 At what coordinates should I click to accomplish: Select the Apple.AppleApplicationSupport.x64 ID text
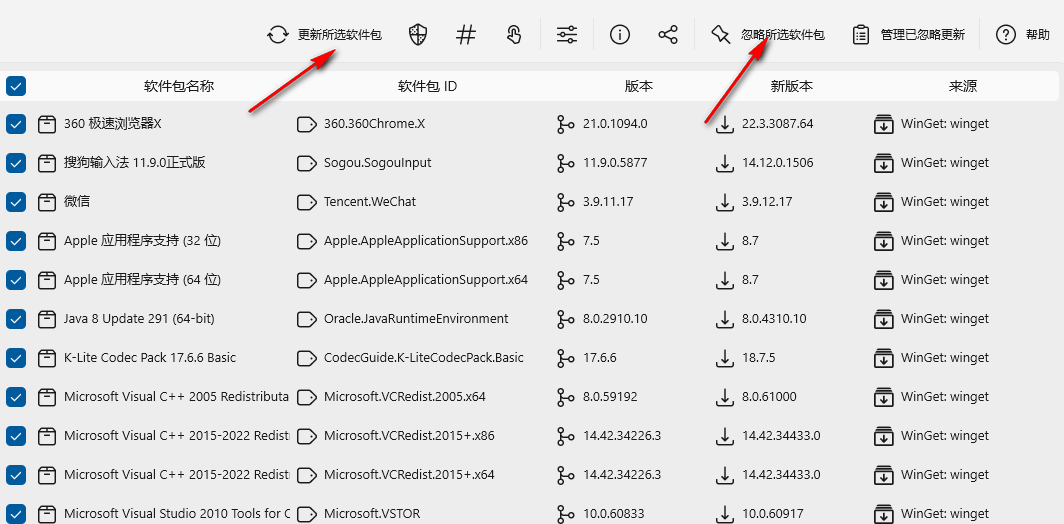(425, 280)
